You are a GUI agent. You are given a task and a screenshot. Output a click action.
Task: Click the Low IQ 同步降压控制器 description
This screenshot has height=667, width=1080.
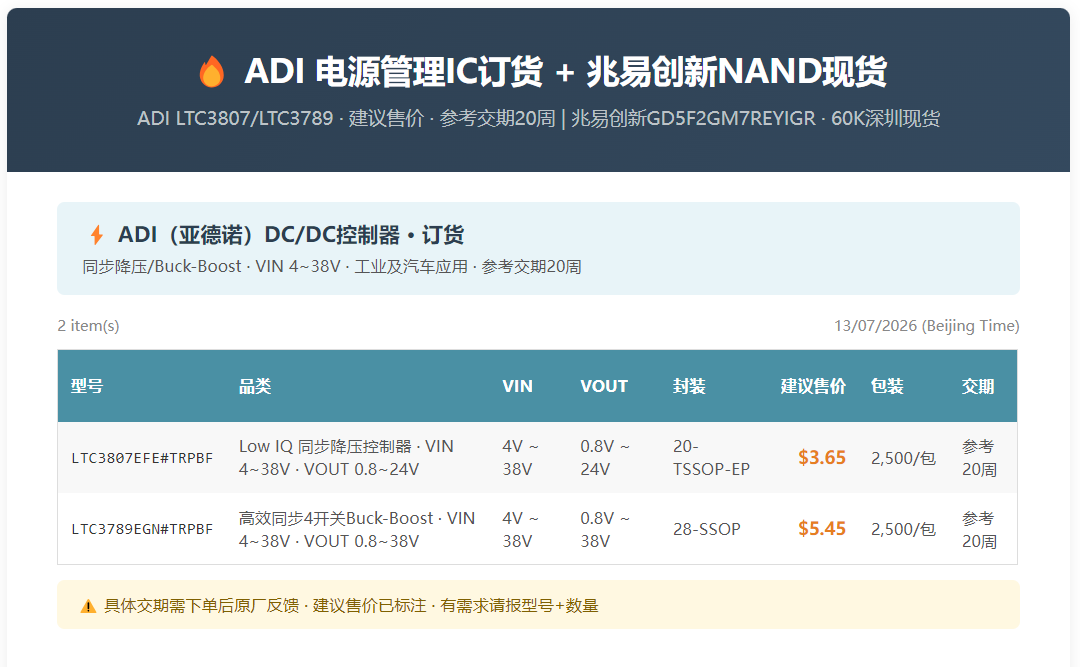click(346, 458)
